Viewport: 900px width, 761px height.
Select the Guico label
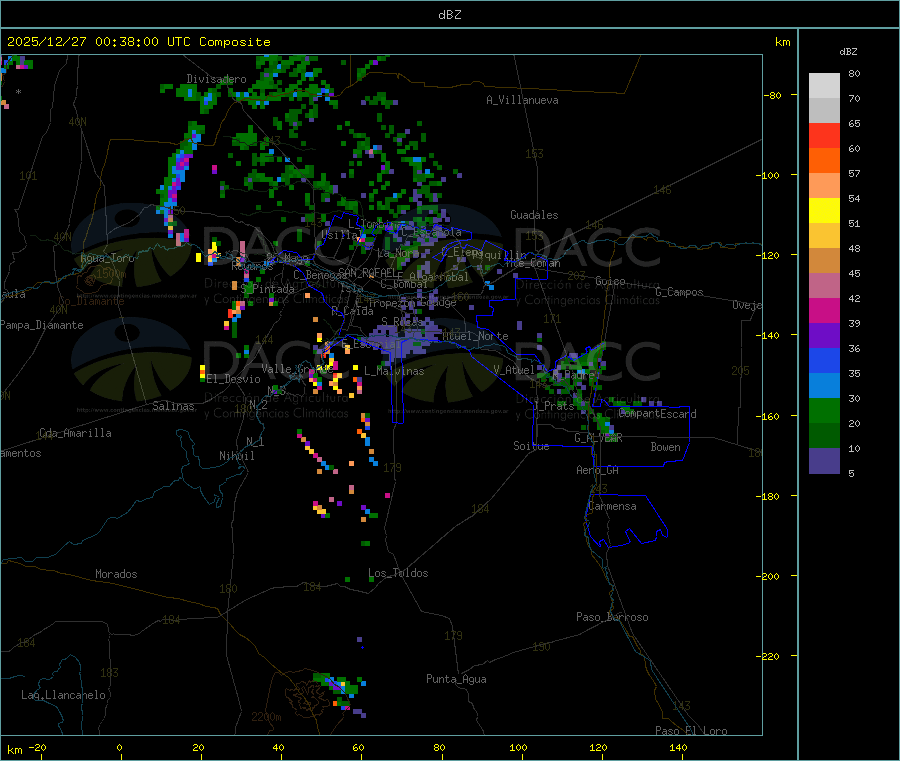pyautogui.click(x=610, y=281)
